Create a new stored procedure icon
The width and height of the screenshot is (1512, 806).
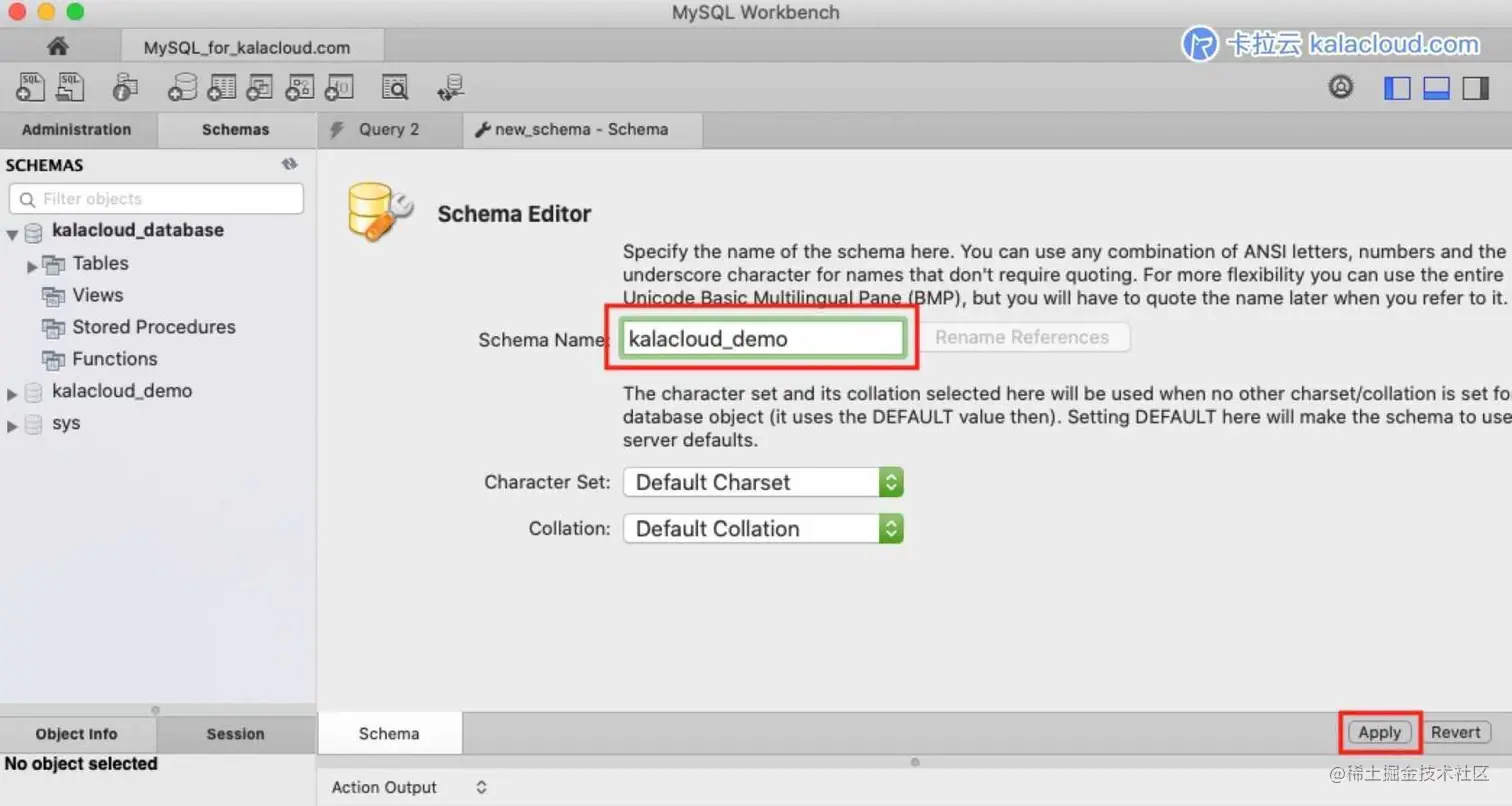point(300,87)
